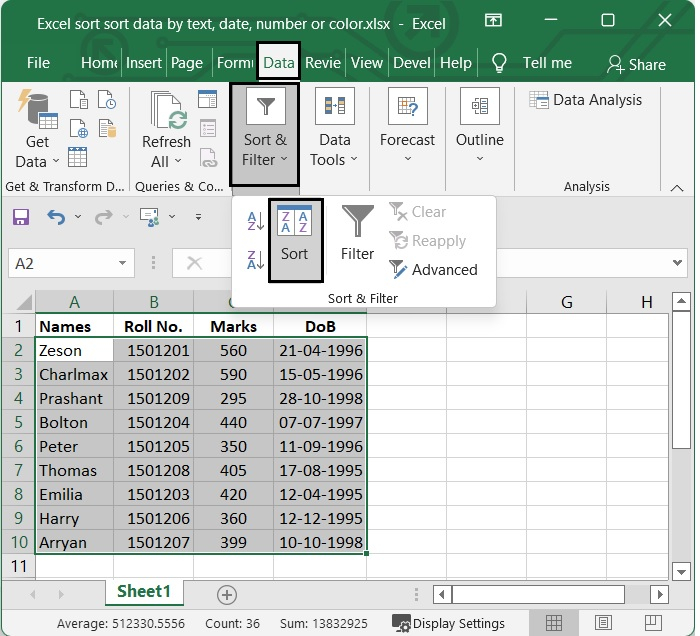Open Advanced filter options
Viewport: 700px width, 636px height.
(x=433, y=270)
